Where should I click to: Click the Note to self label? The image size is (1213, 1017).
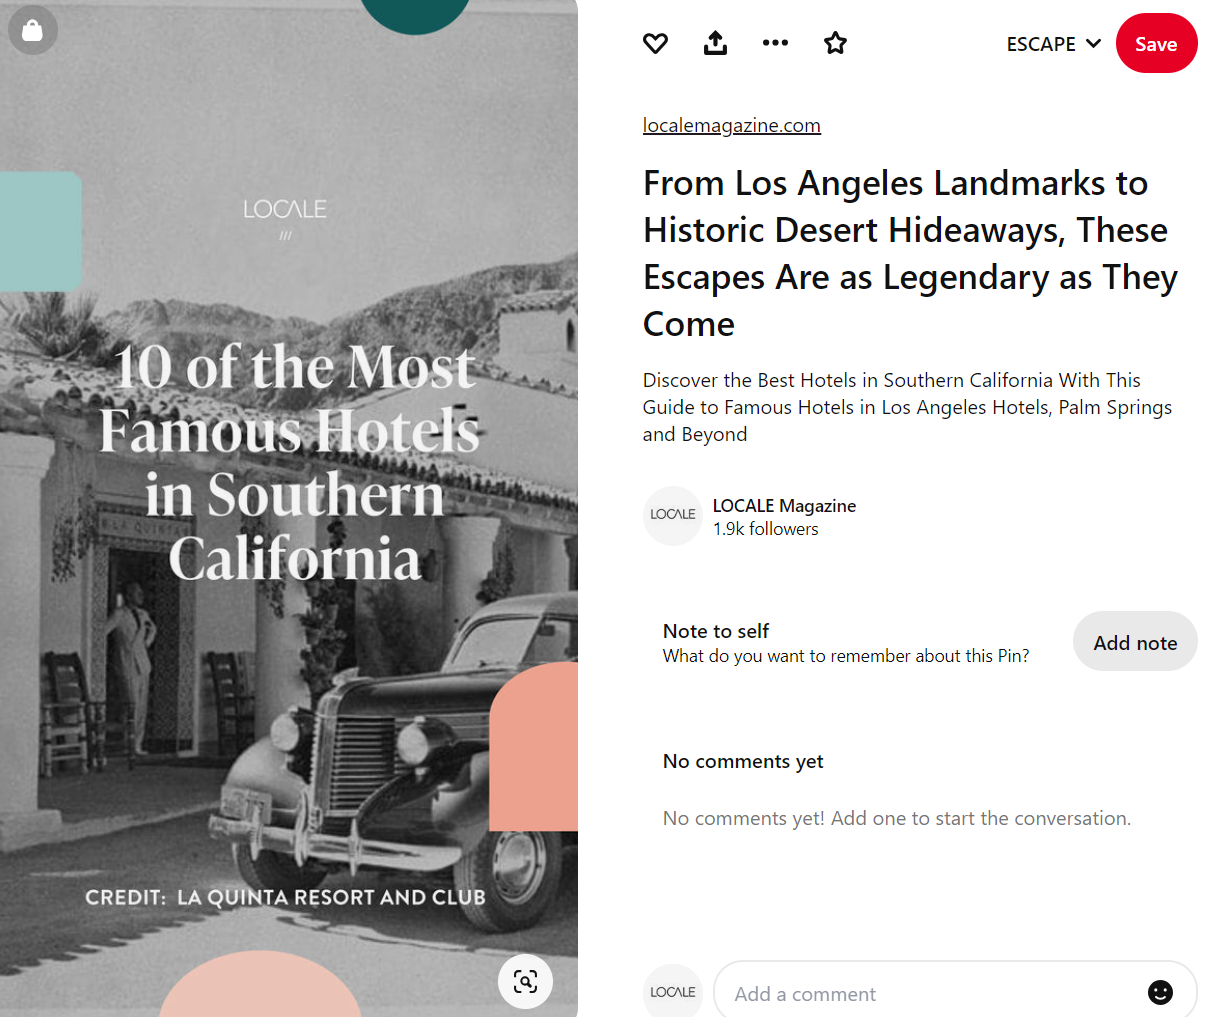pyautogui.click(x=716, y=631)
